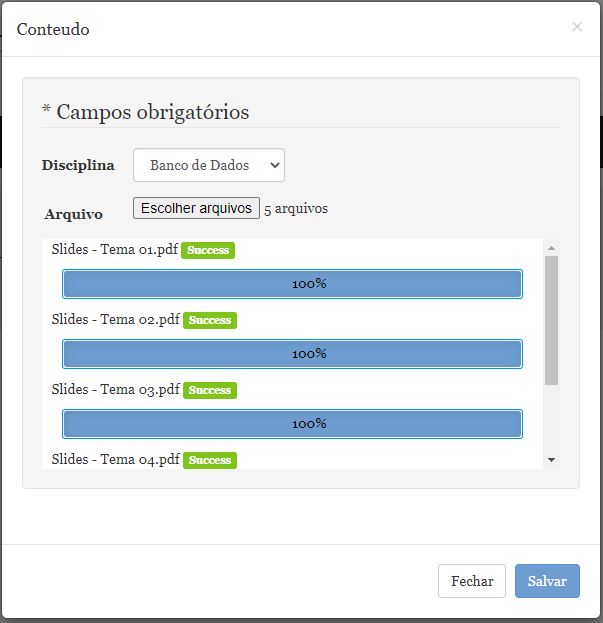Select the Slides - Tema 03.pdf file name

click(x=115, y=389)
